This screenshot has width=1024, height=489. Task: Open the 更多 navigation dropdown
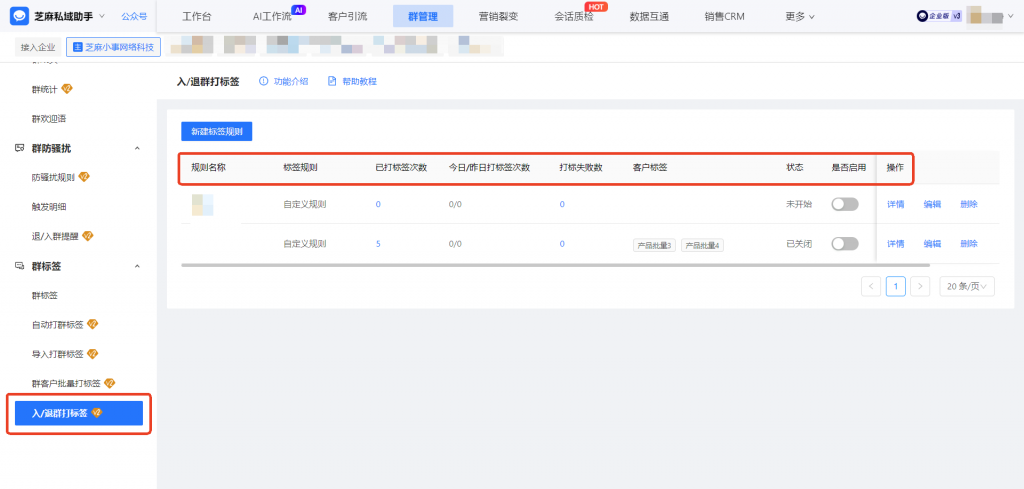(x=799, y=16)
